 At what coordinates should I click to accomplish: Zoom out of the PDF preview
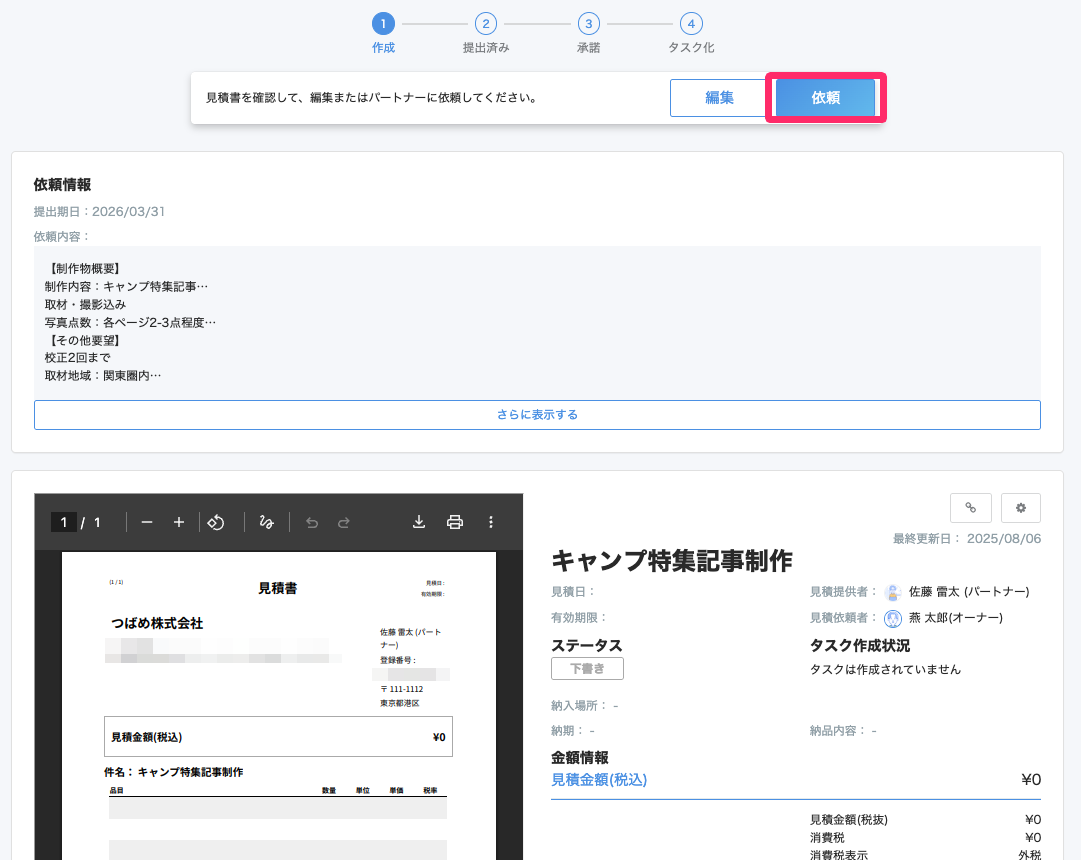pyautogui.click(x=146, y=521)
